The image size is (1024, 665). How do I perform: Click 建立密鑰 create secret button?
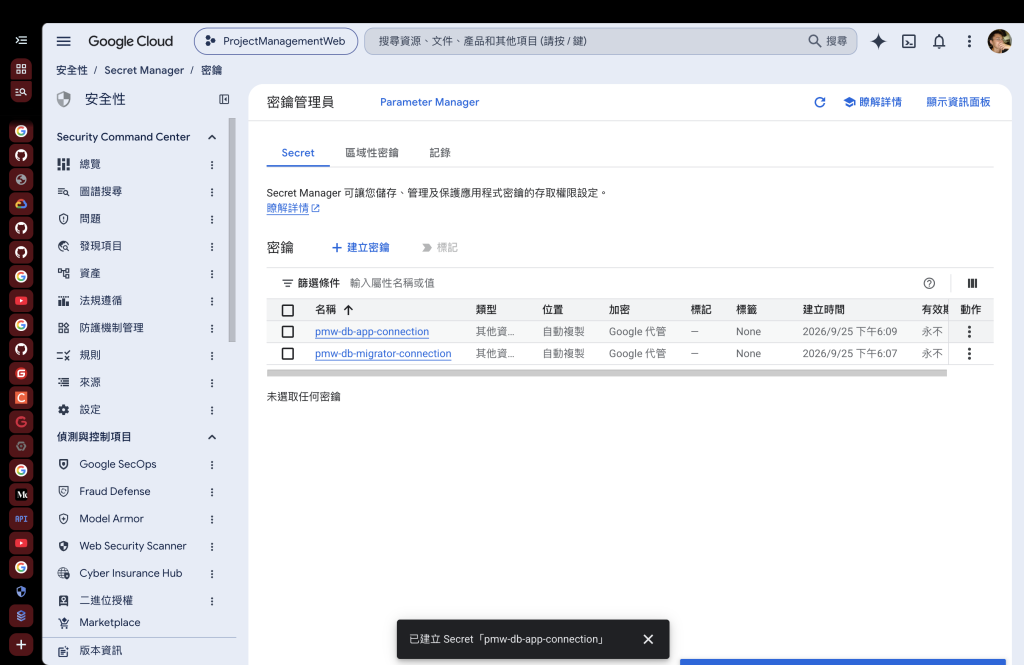pyautogui.click(x=360, y=248)
